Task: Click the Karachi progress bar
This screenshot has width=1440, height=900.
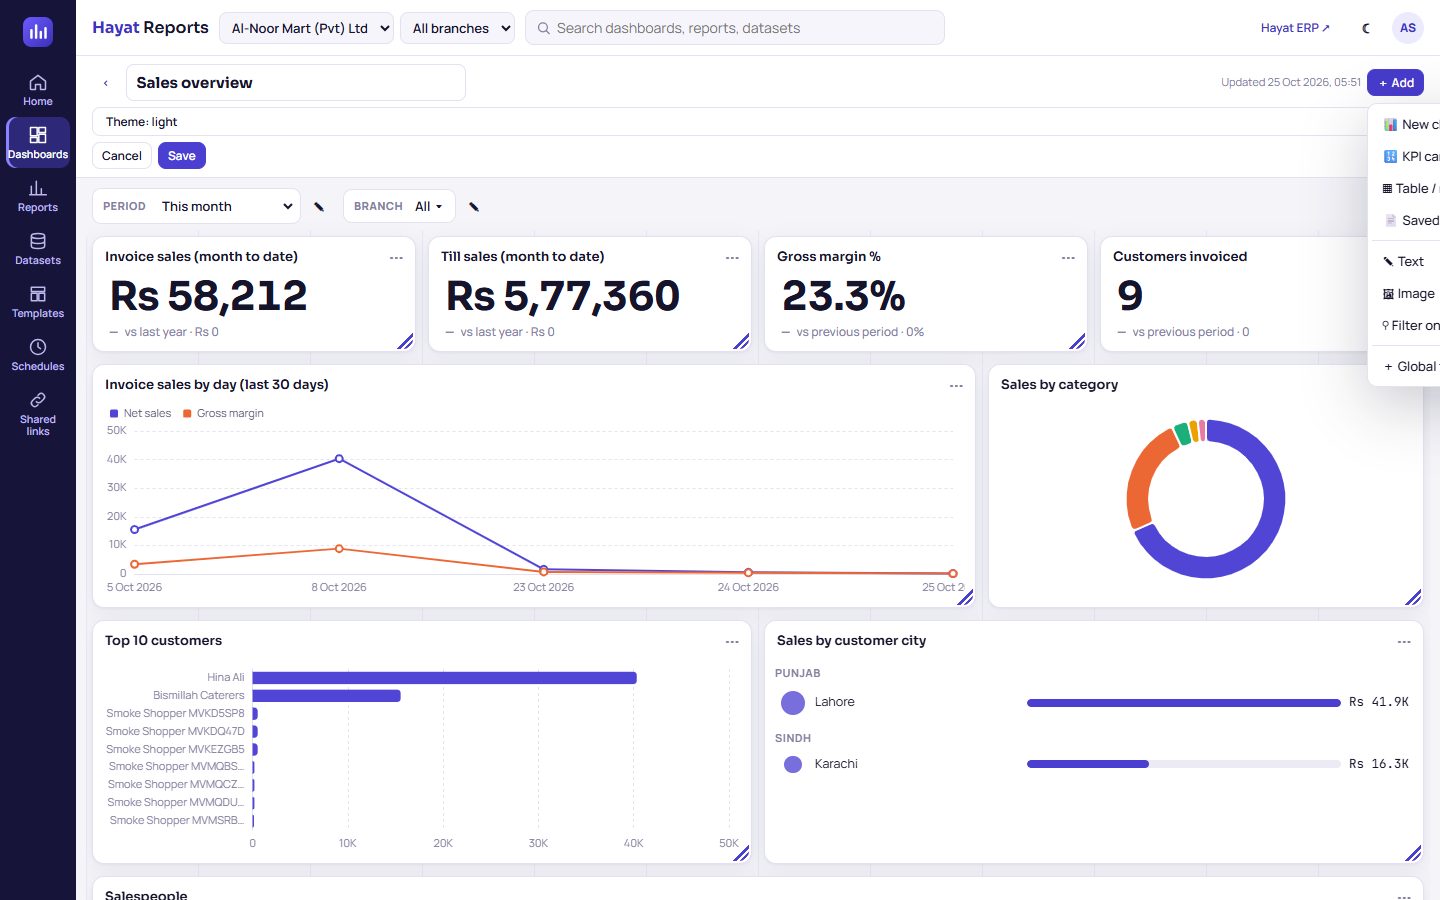Action: (1183, 764)
